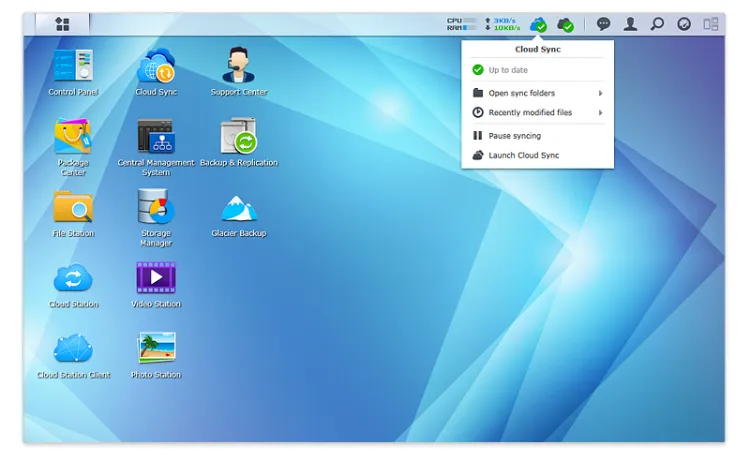Image resolution: width=750 pixels, height=459 pixels.
Task: Click the search magnifier in the taskbar
Action: (657, 24)
